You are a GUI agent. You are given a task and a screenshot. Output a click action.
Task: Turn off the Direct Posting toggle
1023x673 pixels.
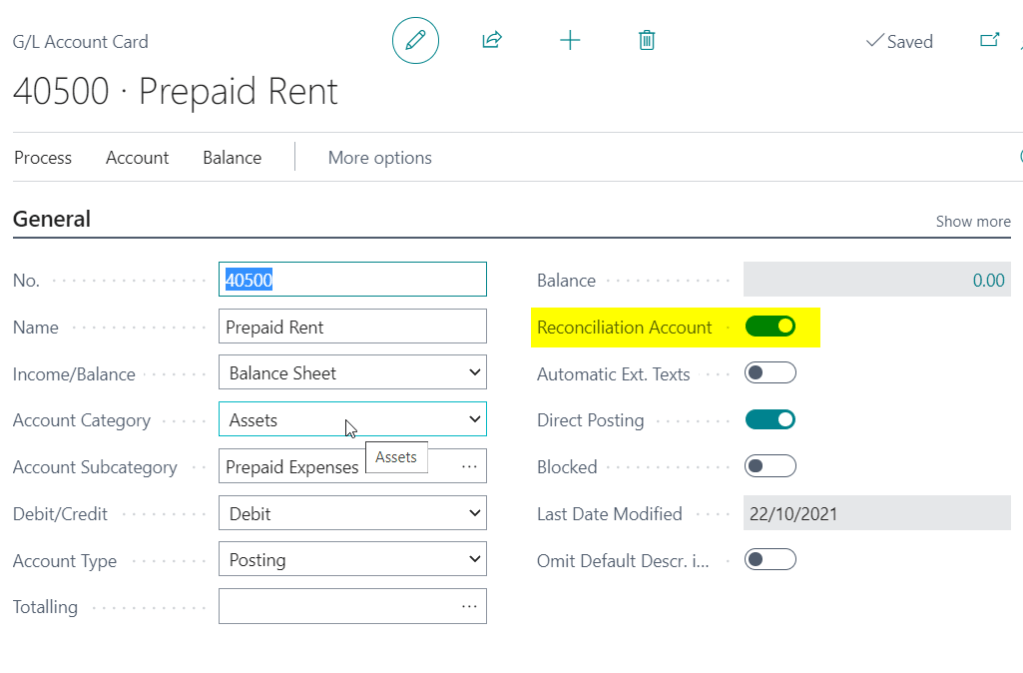tap(770, 420)
